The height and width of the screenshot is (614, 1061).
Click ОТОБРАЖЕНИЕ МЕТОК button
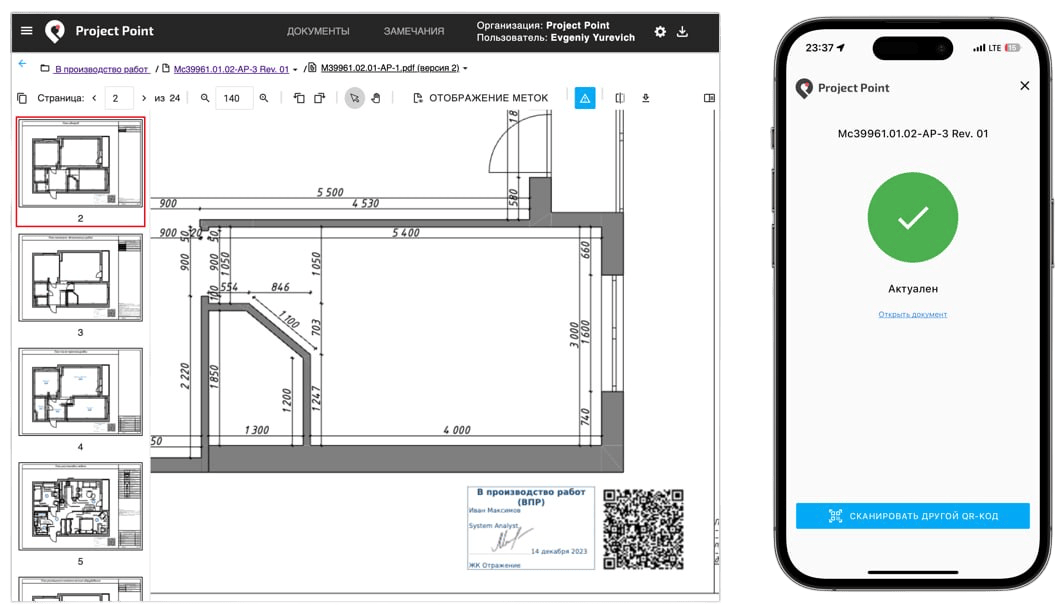(x=481, y=98)
